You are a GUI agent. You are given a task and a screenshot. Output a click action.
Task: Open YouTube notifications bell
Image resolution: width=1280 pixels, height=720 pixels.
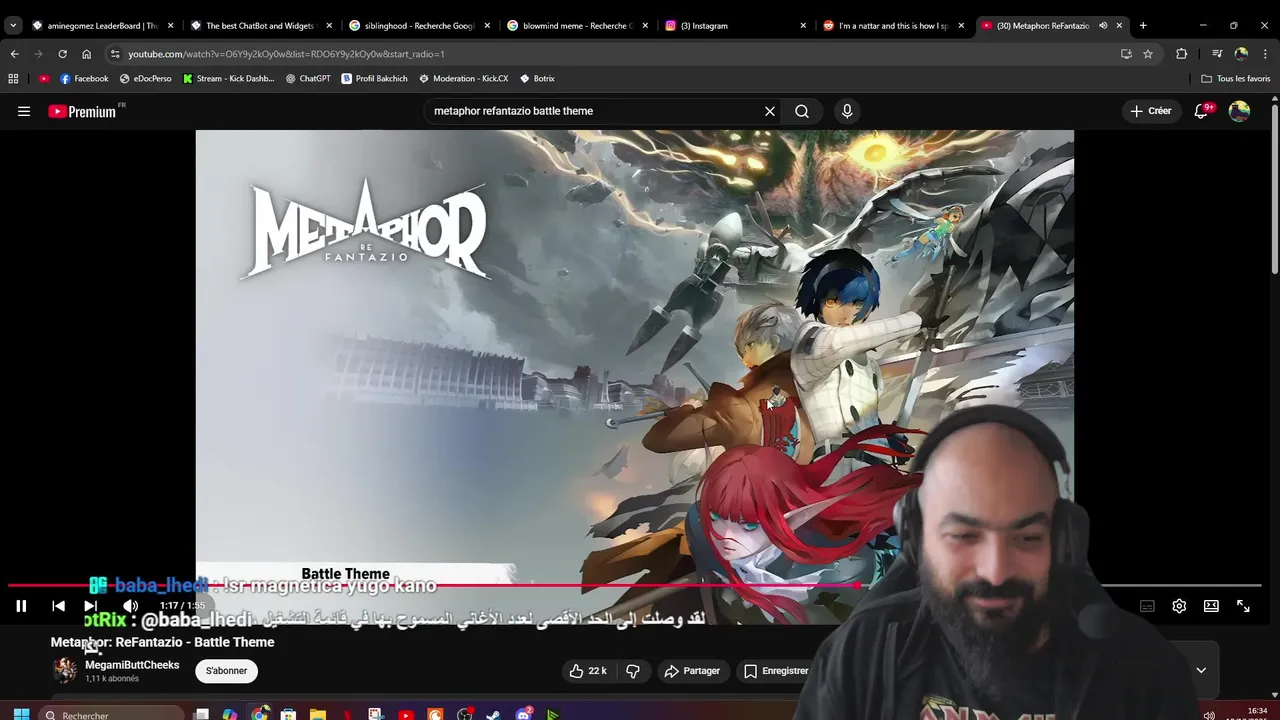coord(1202,111)
